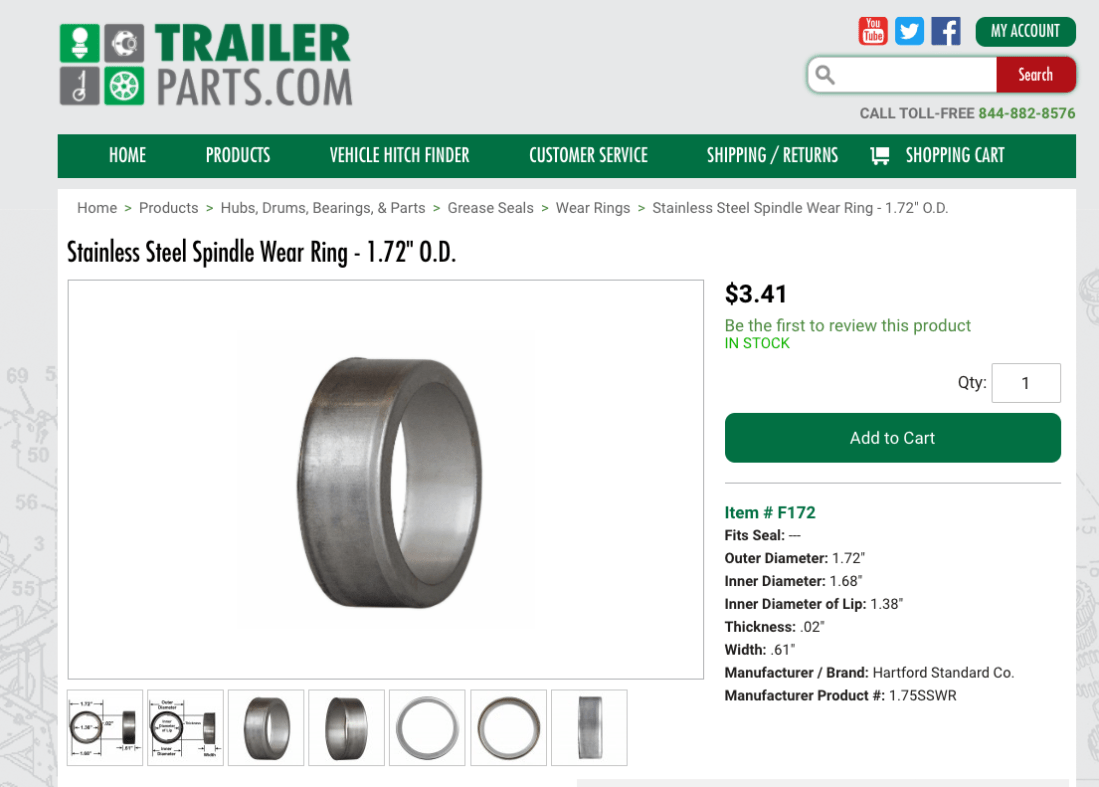Open the Facebook social icon
The width and height of the screenshot is (1099, 787).
coord(946,31)
